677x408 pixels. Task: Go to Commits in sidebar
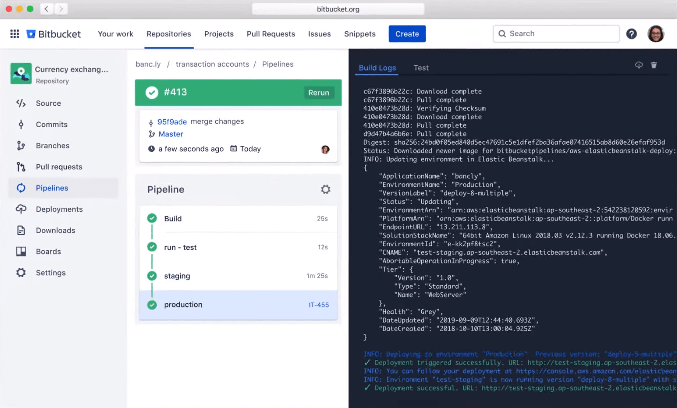pos(51,124)
